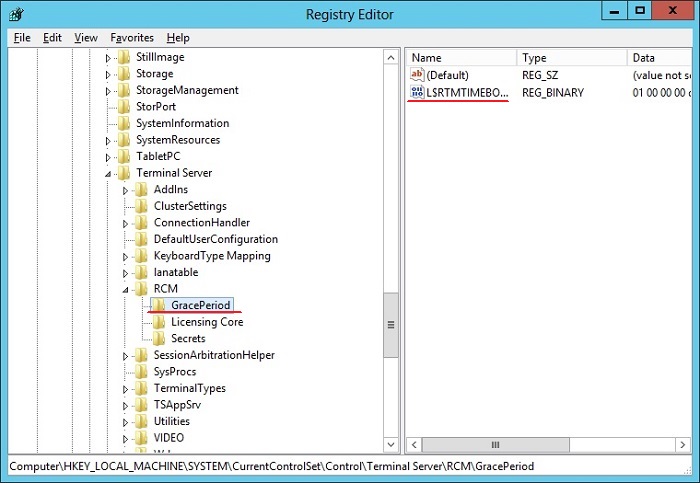The image size is (700, 483).
Task: Expand the AddIns key node
Action: (x=127, y=190)
